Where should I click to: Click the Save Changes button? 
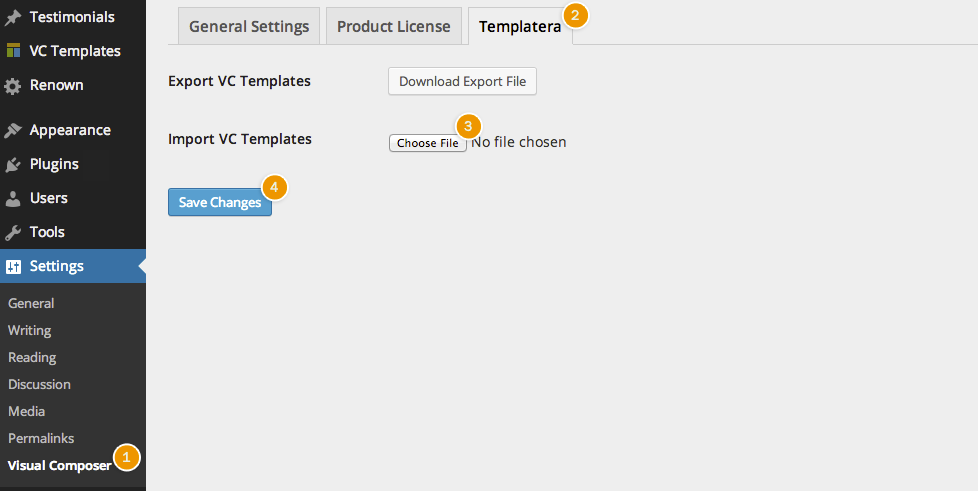220,202
